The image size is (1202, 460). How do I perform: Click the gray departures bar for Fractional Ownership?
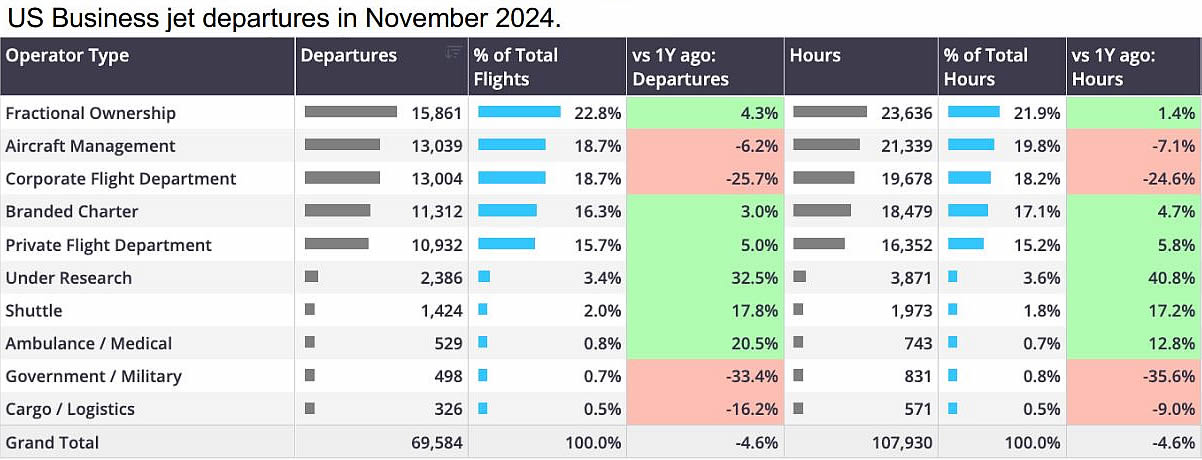pyautogui.click(x=350, y=112)
